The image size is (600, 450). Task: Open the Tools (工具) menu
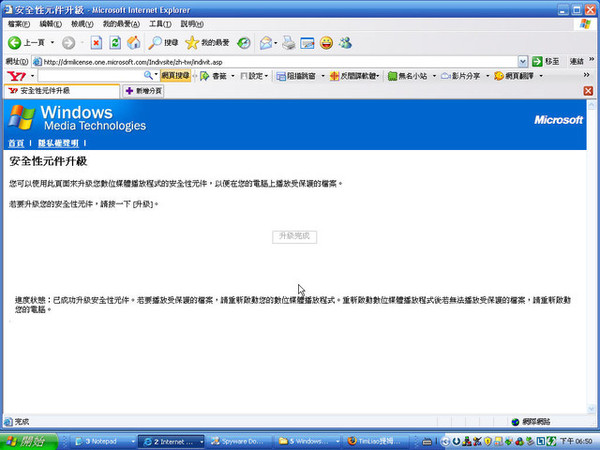160,24
